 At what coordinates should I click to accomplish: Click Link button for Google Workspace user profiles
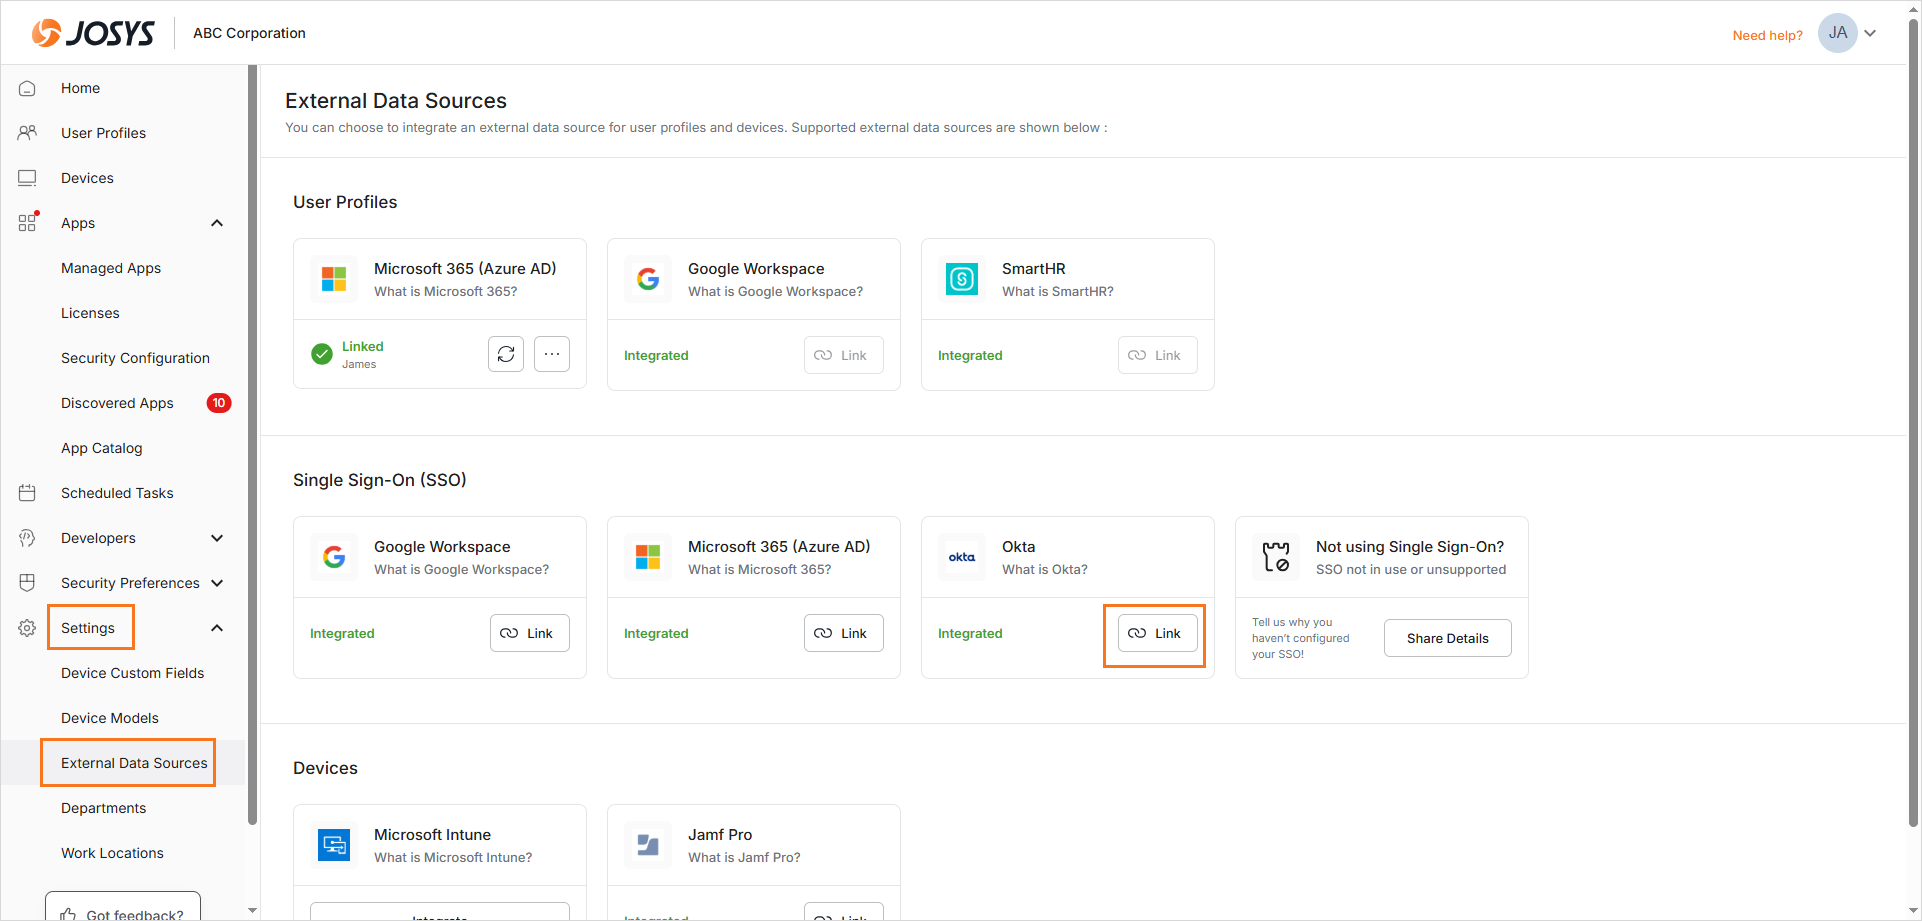(x=844, y=355)
